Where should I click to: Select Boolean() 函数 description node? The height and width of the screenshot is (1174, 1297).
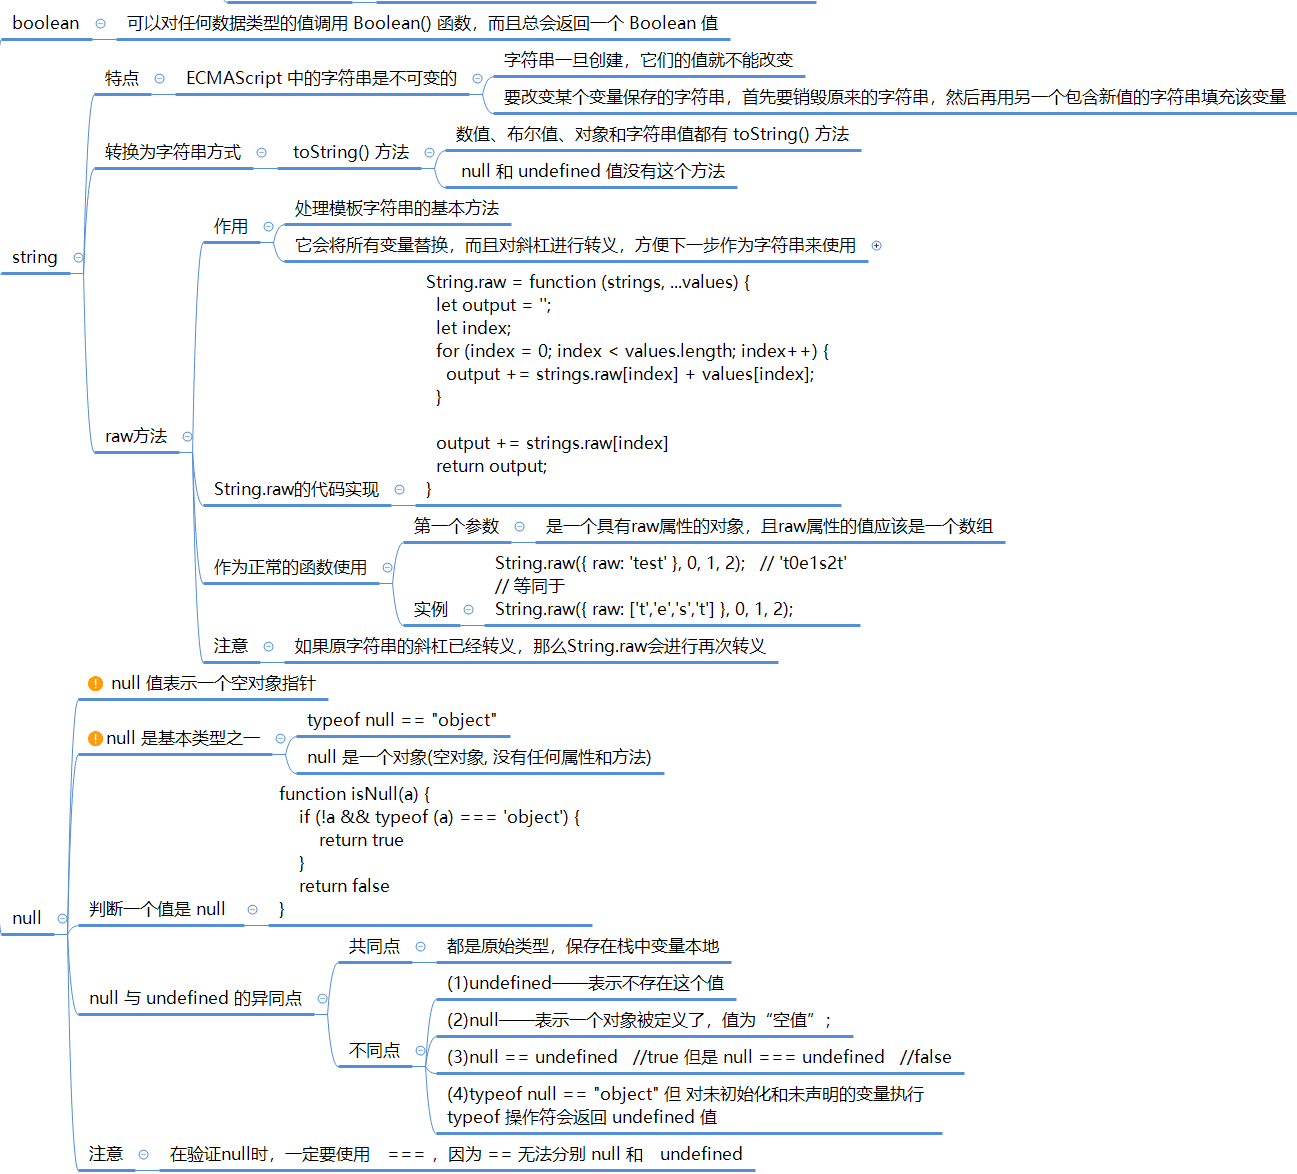point(422,23)
